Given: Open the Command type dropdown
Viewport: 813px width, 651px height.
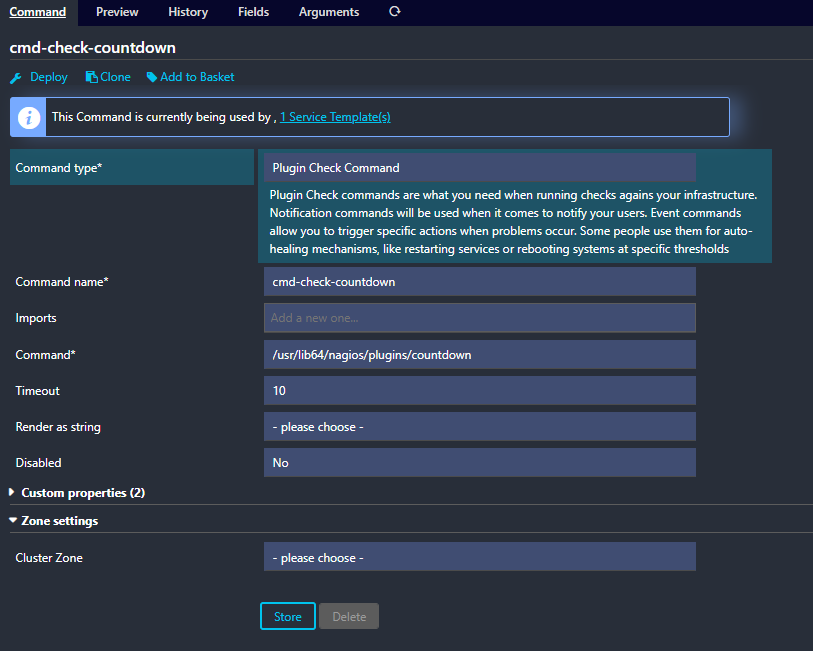Looking at the screenshot, I should click(479, 168).
